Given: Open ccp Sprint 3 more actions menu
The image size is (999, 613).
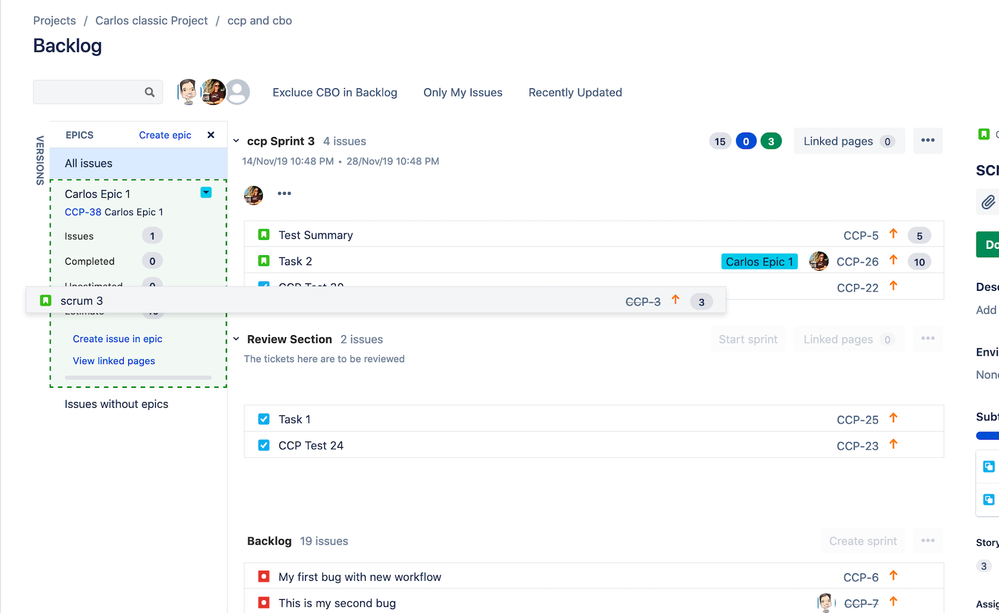Looking at the screenshot, I should tap(928, 141).
